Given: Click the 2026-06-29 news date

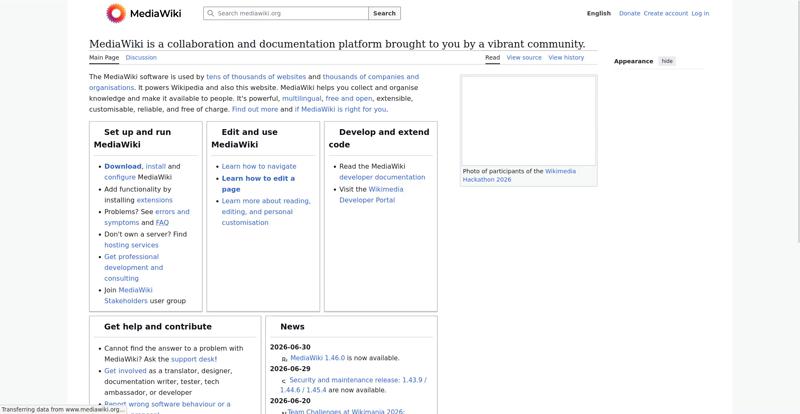Looking at the screenshot, I should click(x=290, y=369).
